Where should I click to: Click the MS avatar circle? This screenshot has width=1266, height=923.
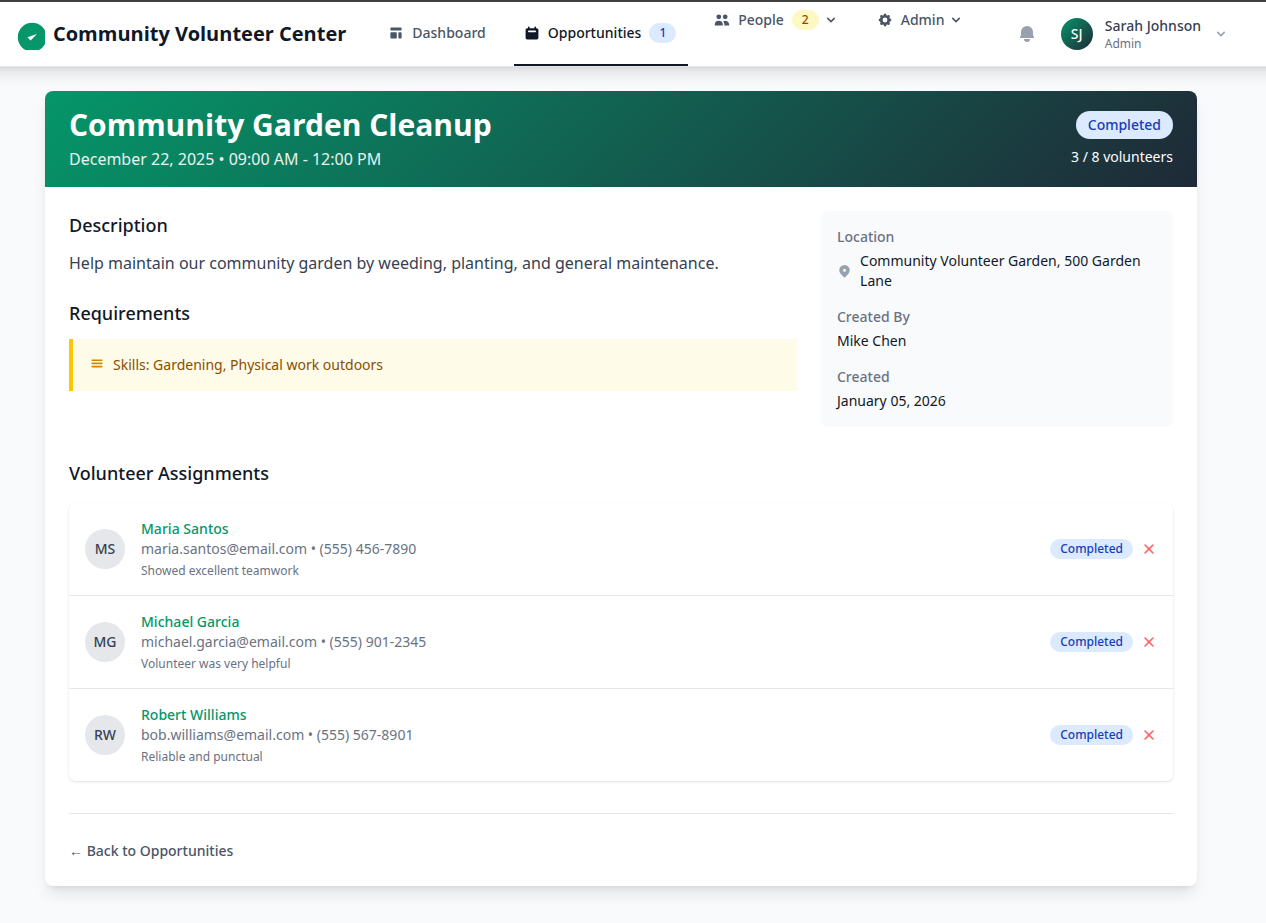(x=105, y=549)
